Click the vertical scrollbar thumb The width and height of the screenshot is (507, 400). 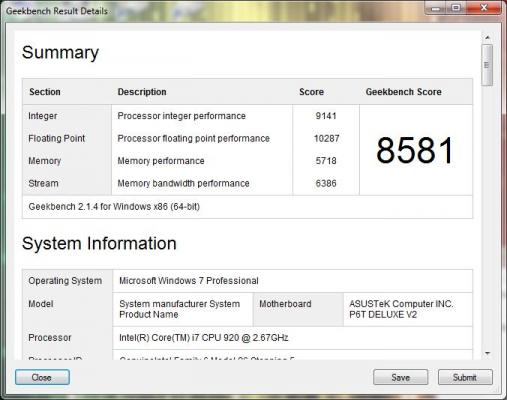[x=487, y=65]
